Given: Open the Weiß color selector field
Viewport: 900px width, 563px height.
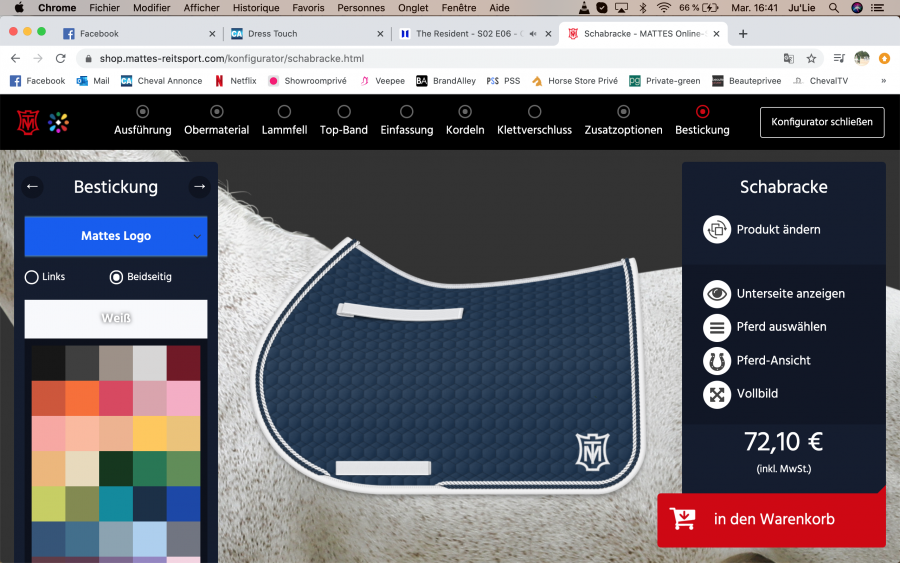Looking at the screenshot, I should [116, 319].
